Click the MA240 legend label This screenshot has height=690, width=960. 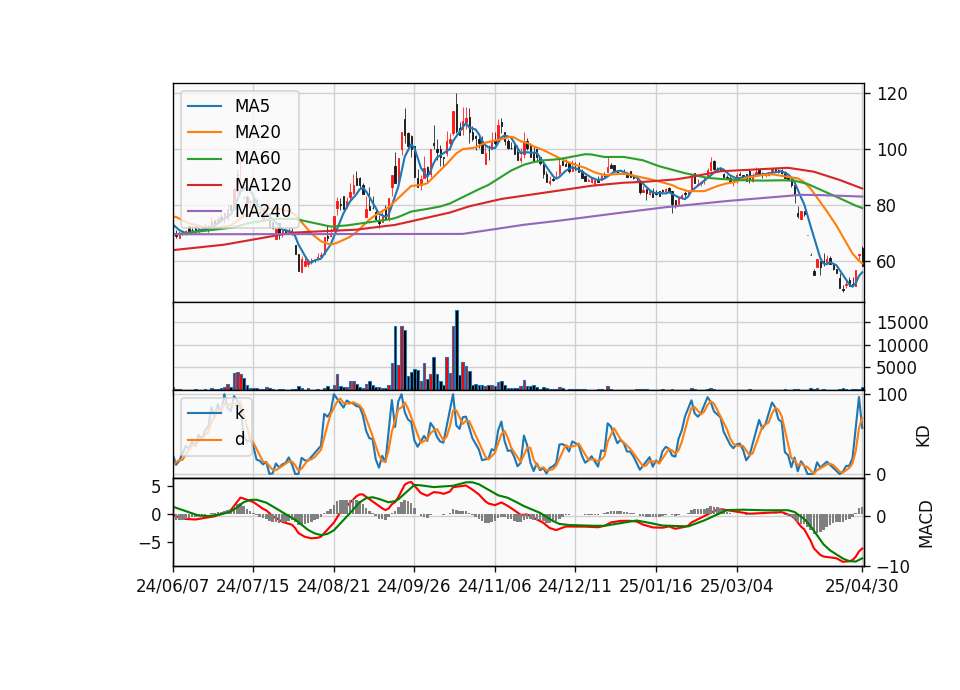[x=263, y=211]
